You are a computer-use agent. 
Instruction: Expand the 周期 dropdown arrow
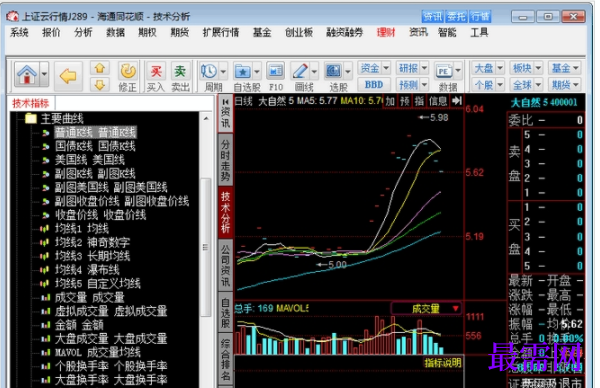[223, 72]
